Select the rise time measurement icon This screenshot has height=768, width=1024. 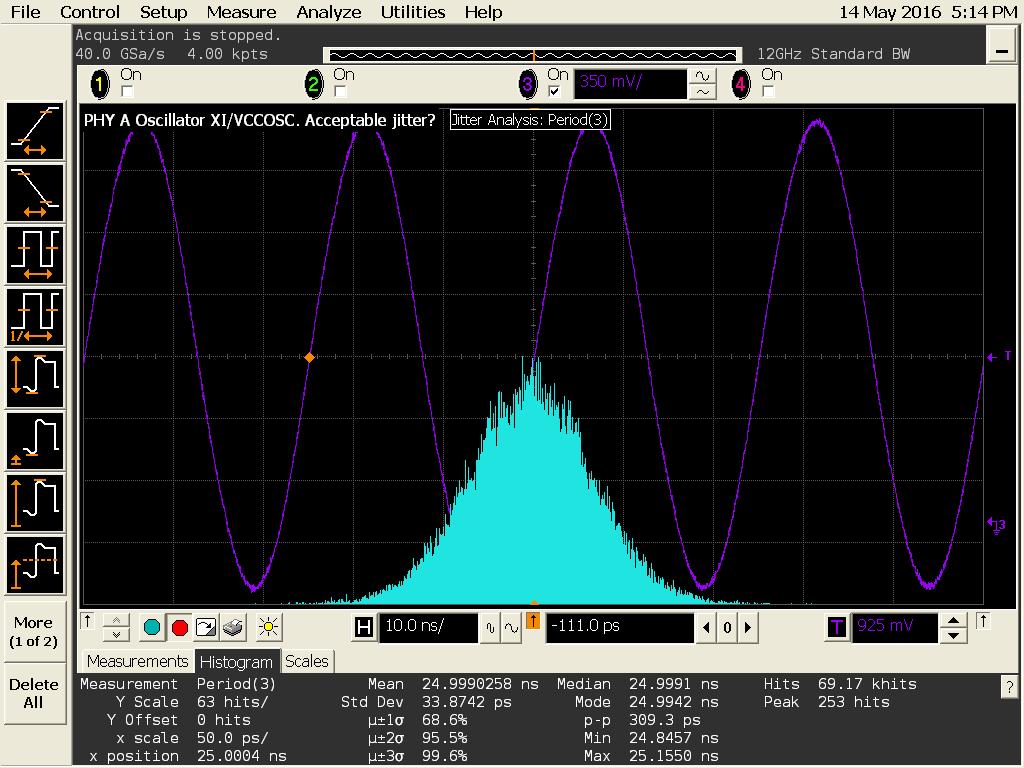coord(35,131)
